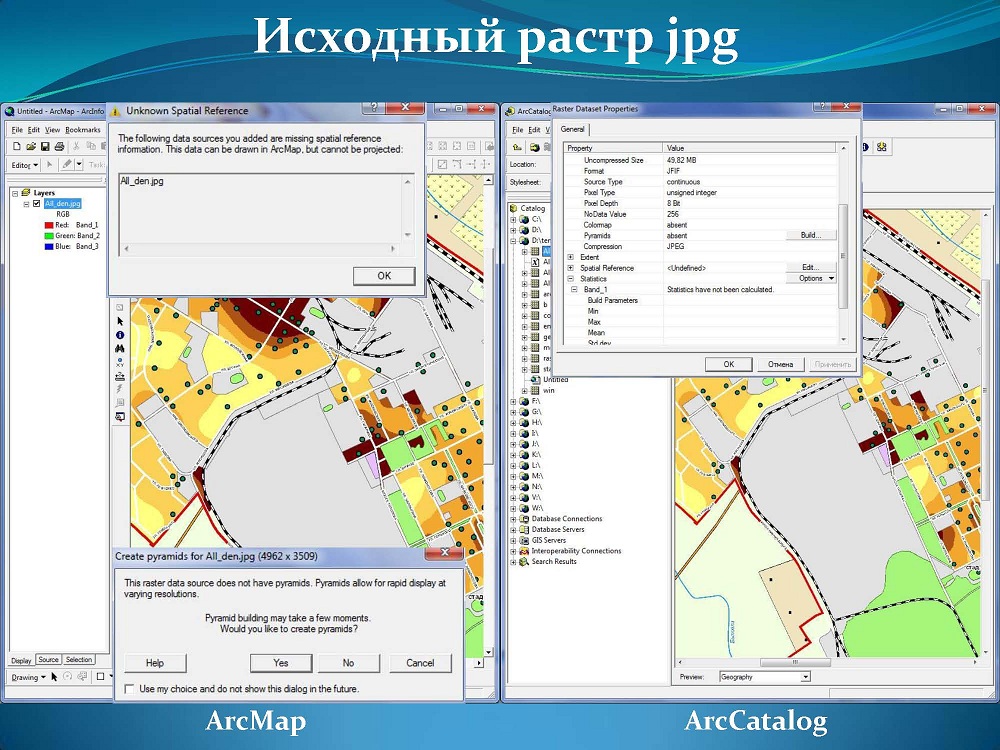Click No in Create pyramids dialog

(348, 663)
